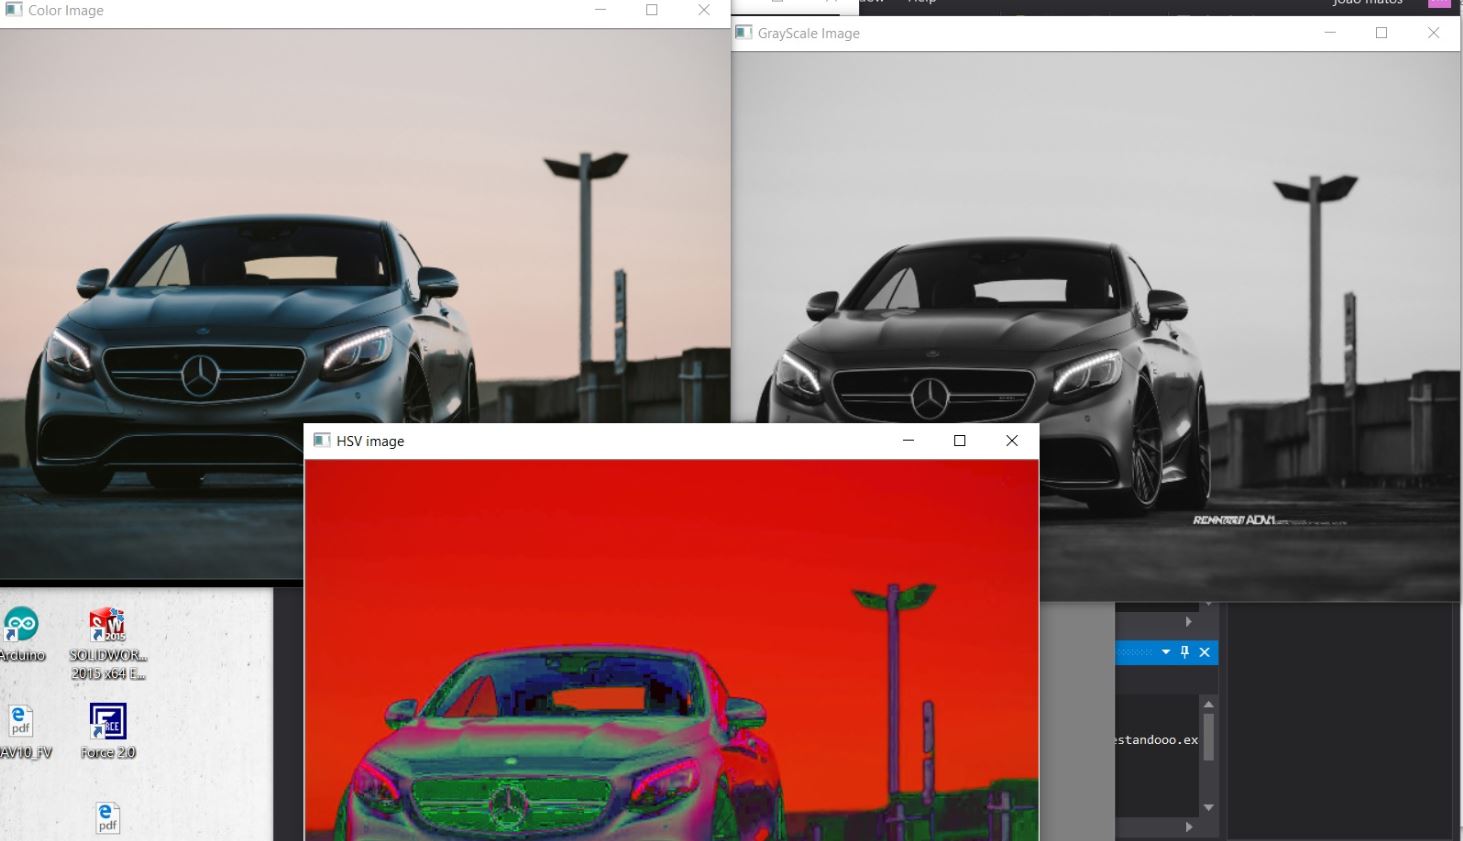Maximize the HSV image window
Image resolution: width=1463 pixels, height=841 pixels.
click(960, 440)
